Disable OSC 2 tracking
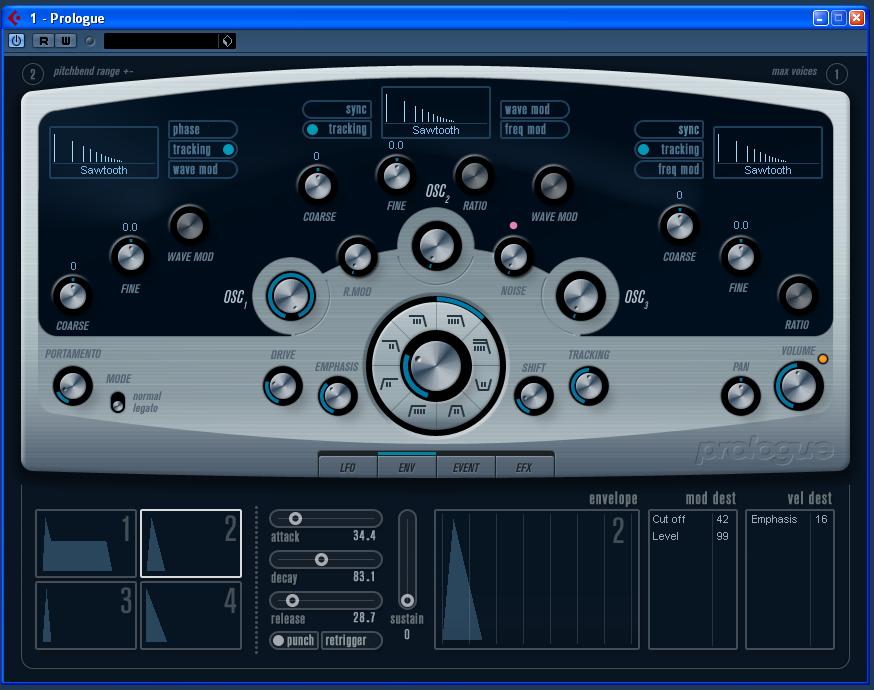The width and height of the screenshot is (874, 690). click(337, 129)
